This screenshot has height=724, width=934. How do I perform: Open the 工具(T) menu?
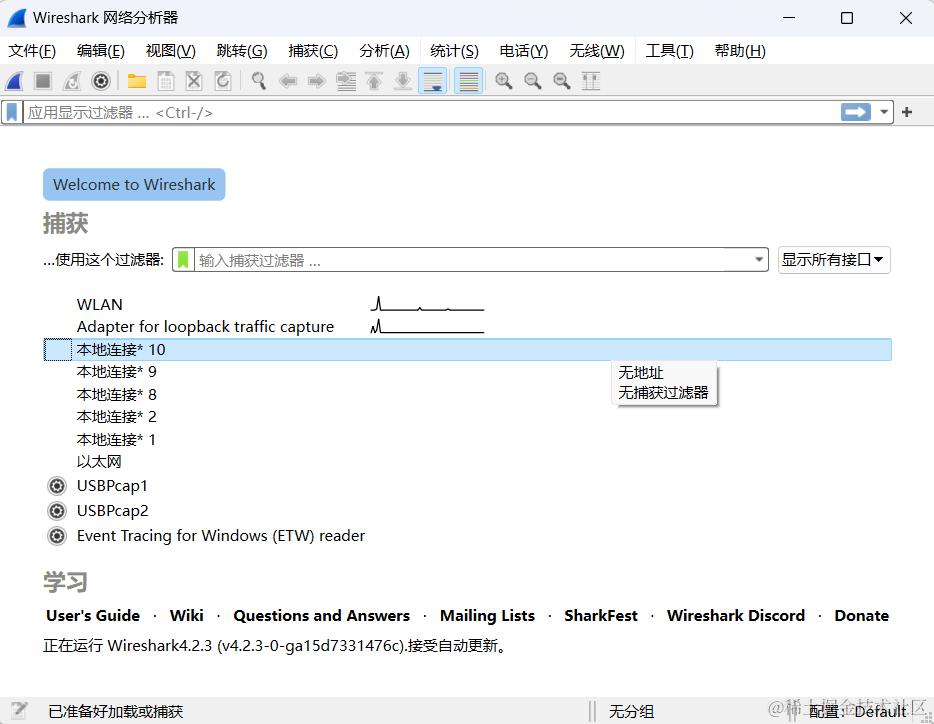pos(670,51)
